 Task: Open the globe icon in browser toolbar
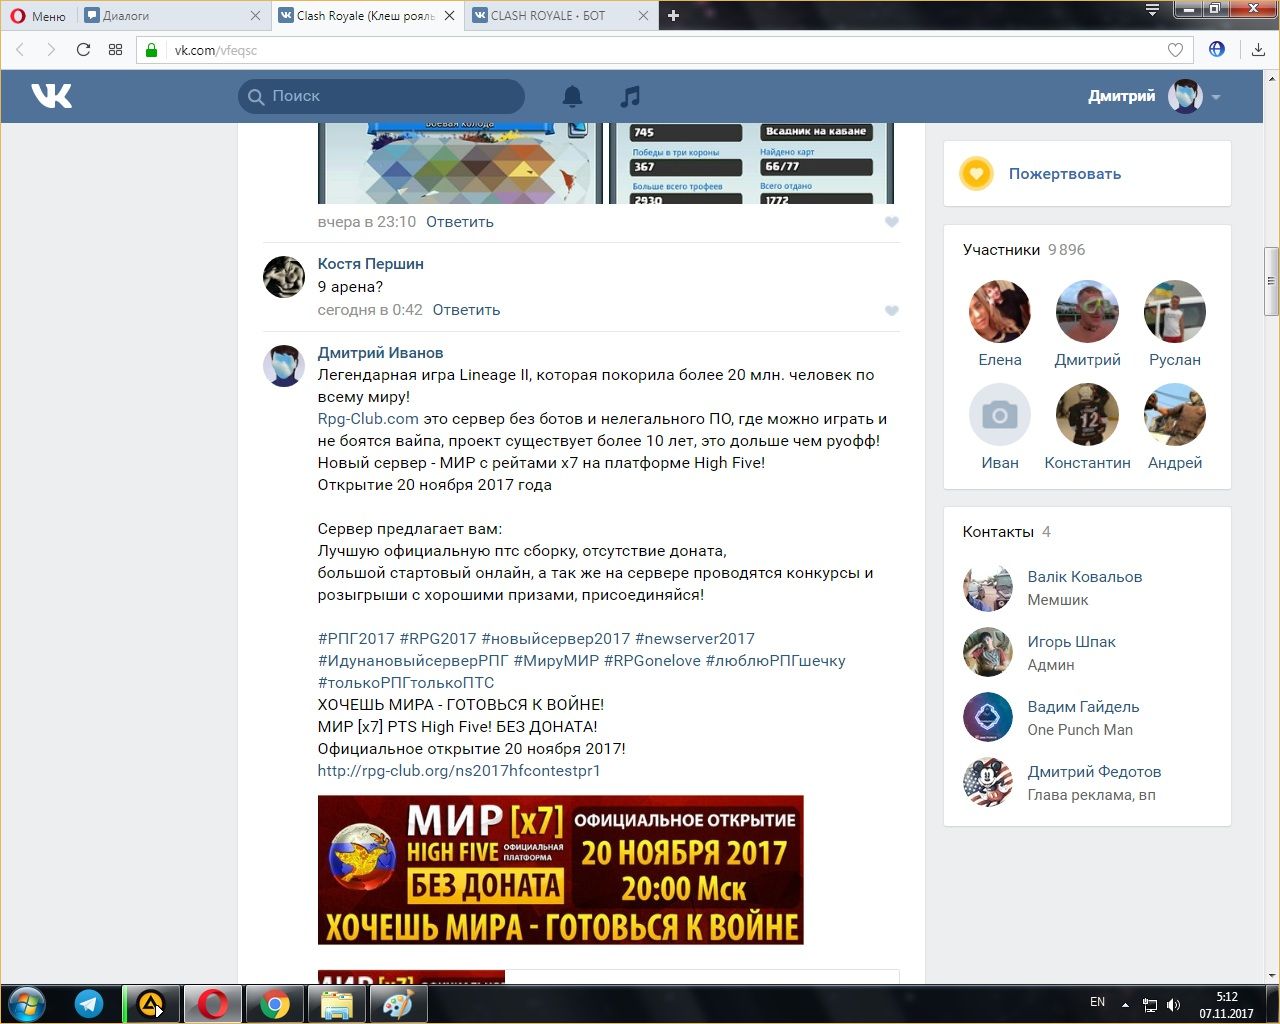[1217, 49]
